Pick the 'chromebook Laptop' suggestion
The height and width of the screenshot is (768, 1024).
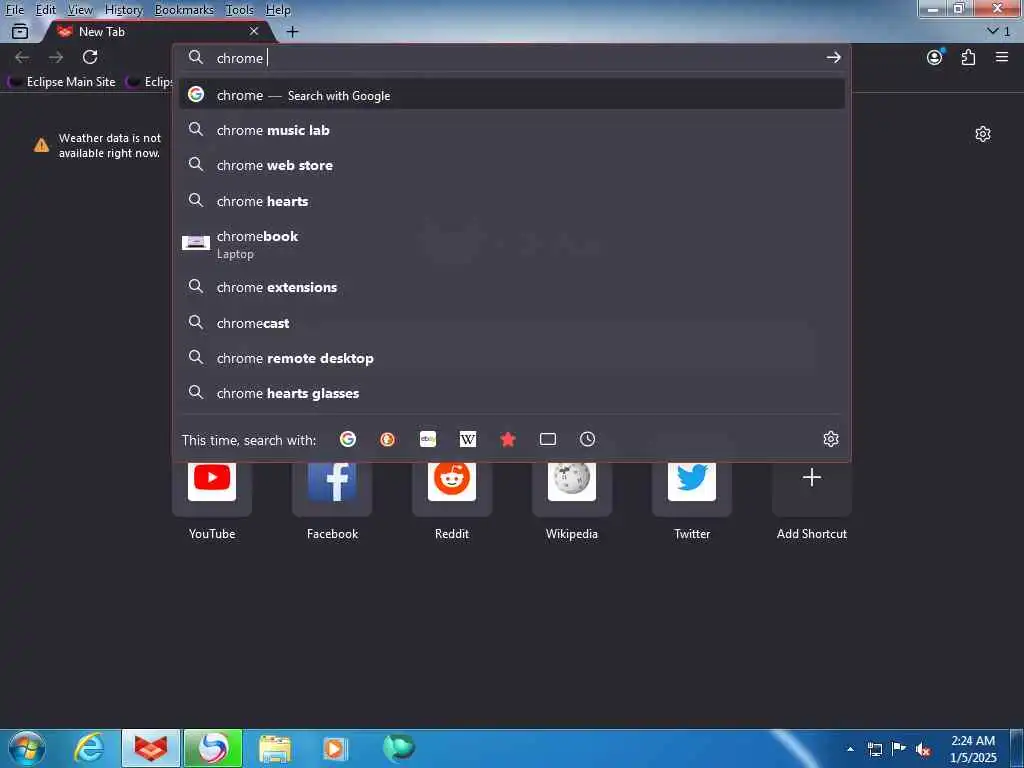511,244
